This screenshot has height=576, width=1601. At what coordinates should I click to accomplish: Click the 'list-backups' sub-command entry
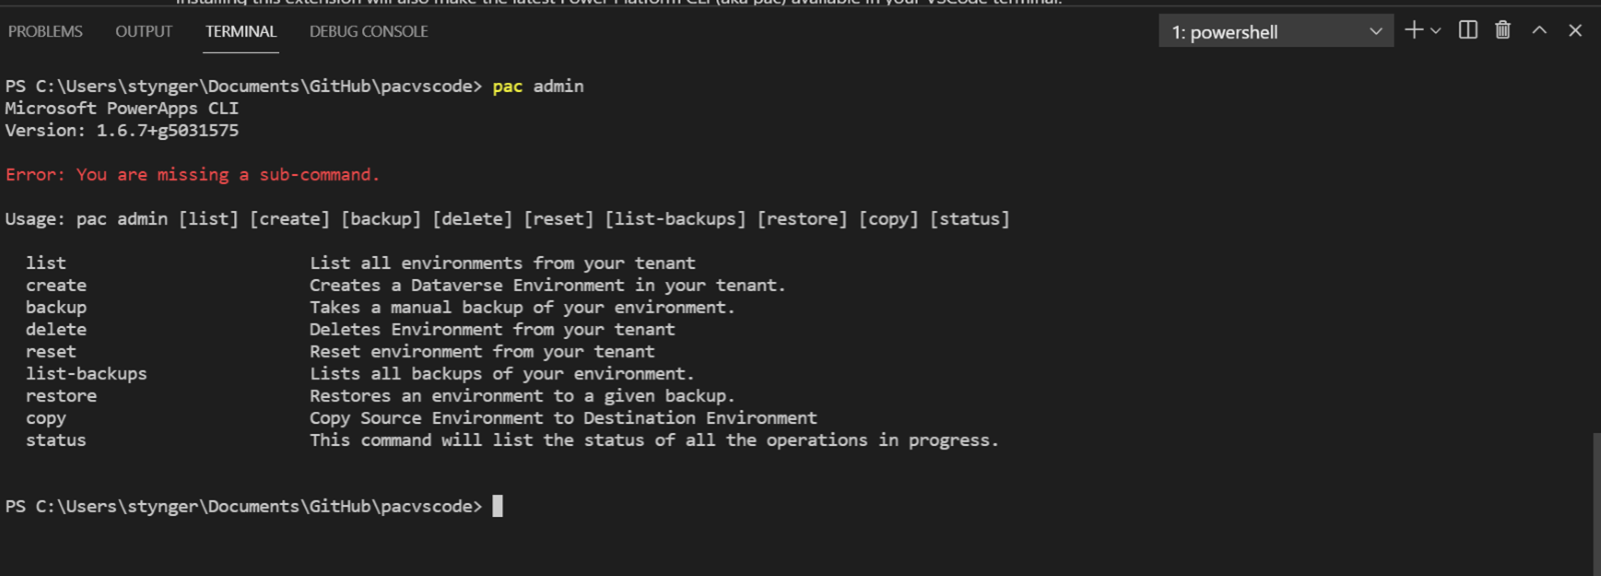pos(86,374)
